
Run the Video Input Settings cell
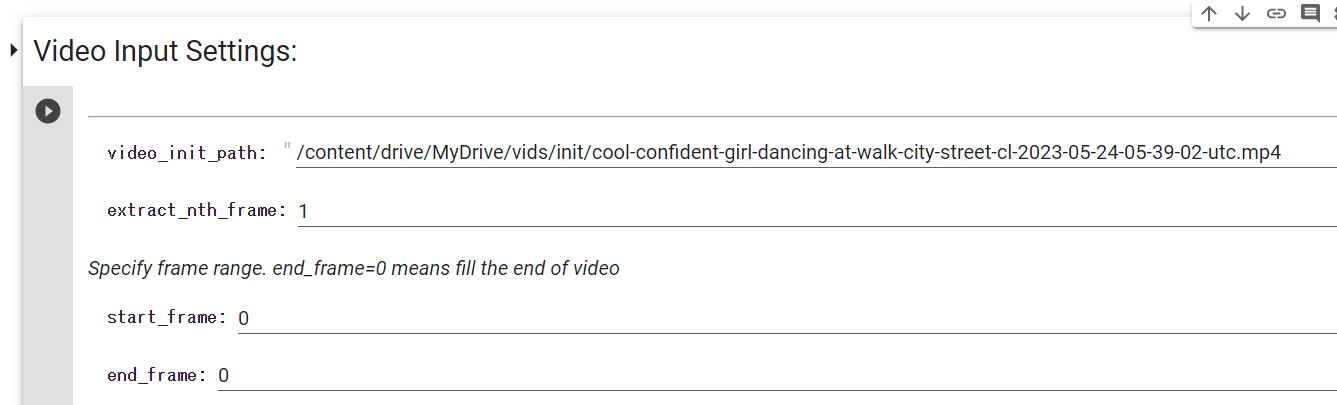point(48,111)
